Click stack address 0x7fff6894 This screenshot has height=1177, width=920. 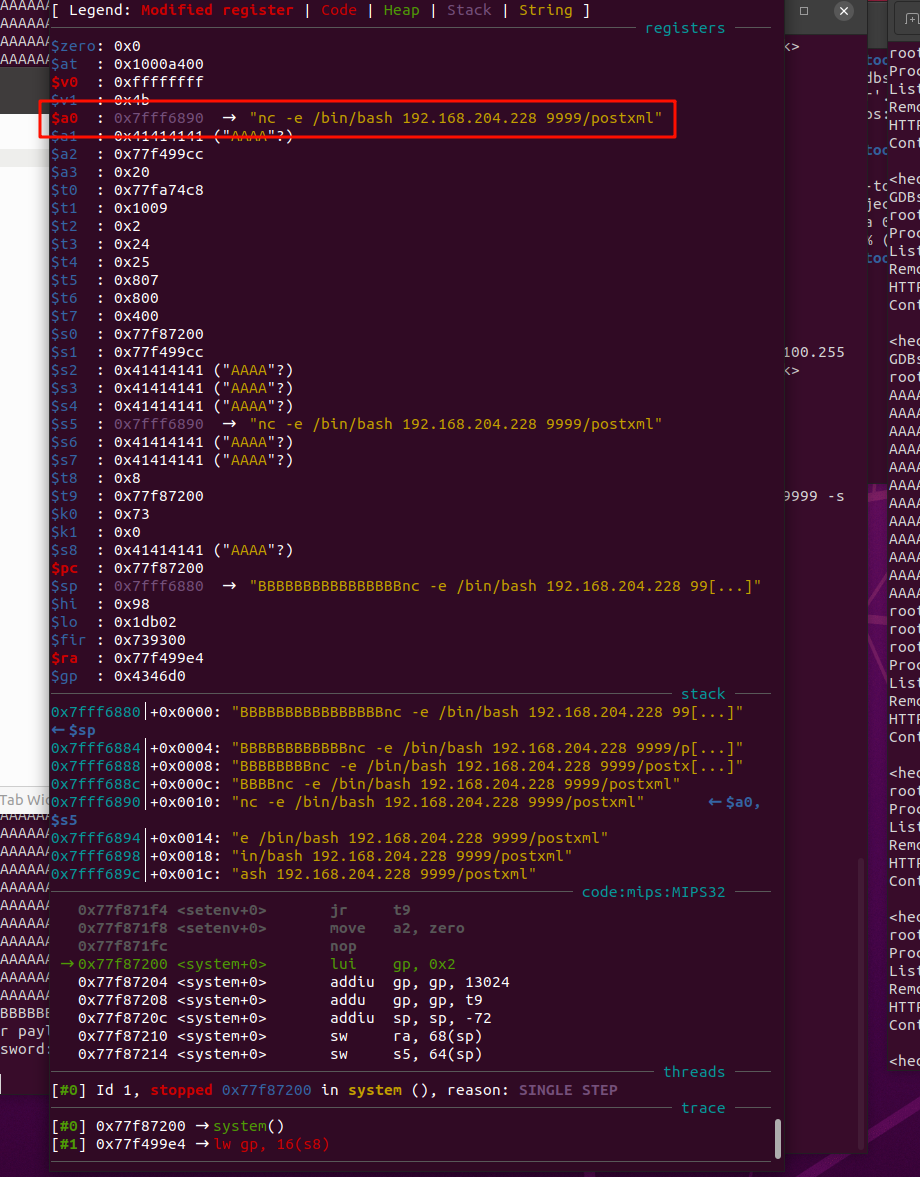pyautogui.click(x=96, y=839)
